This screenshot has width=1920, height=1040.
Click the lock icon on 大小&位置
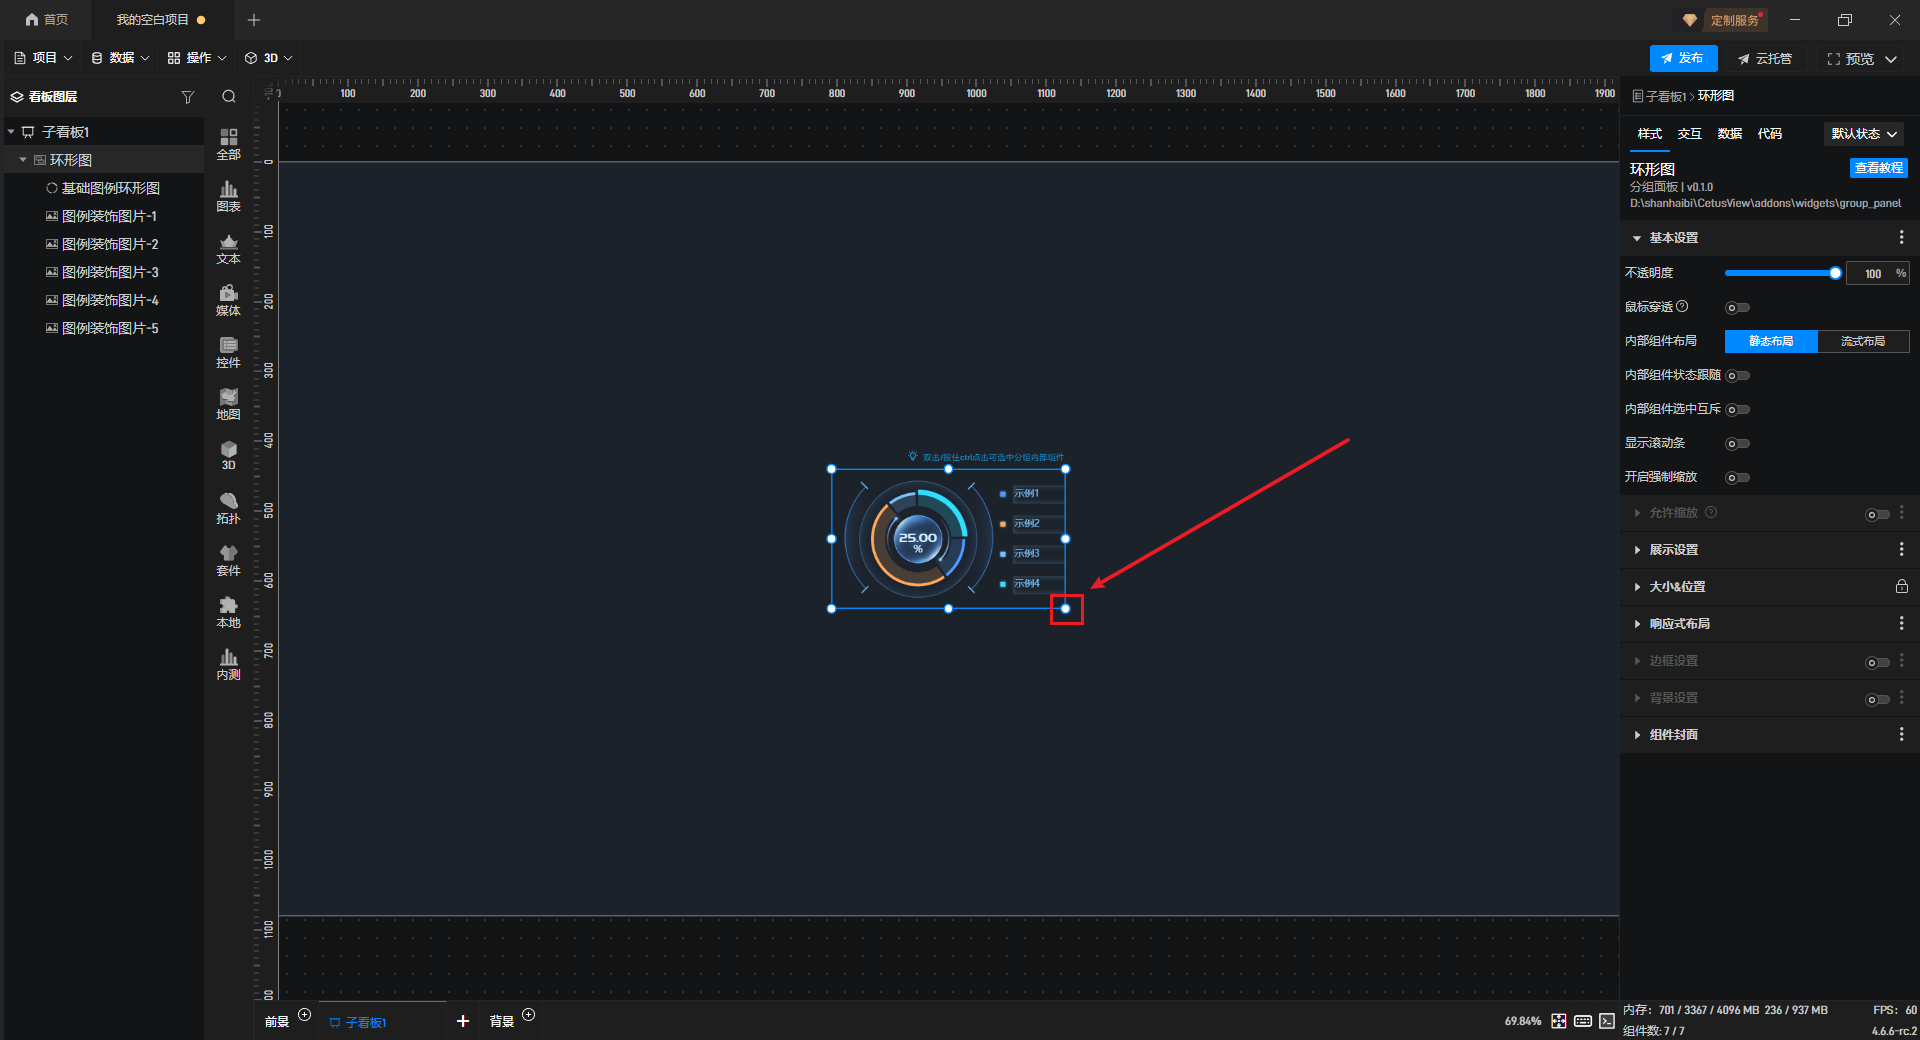[1902, 587]
